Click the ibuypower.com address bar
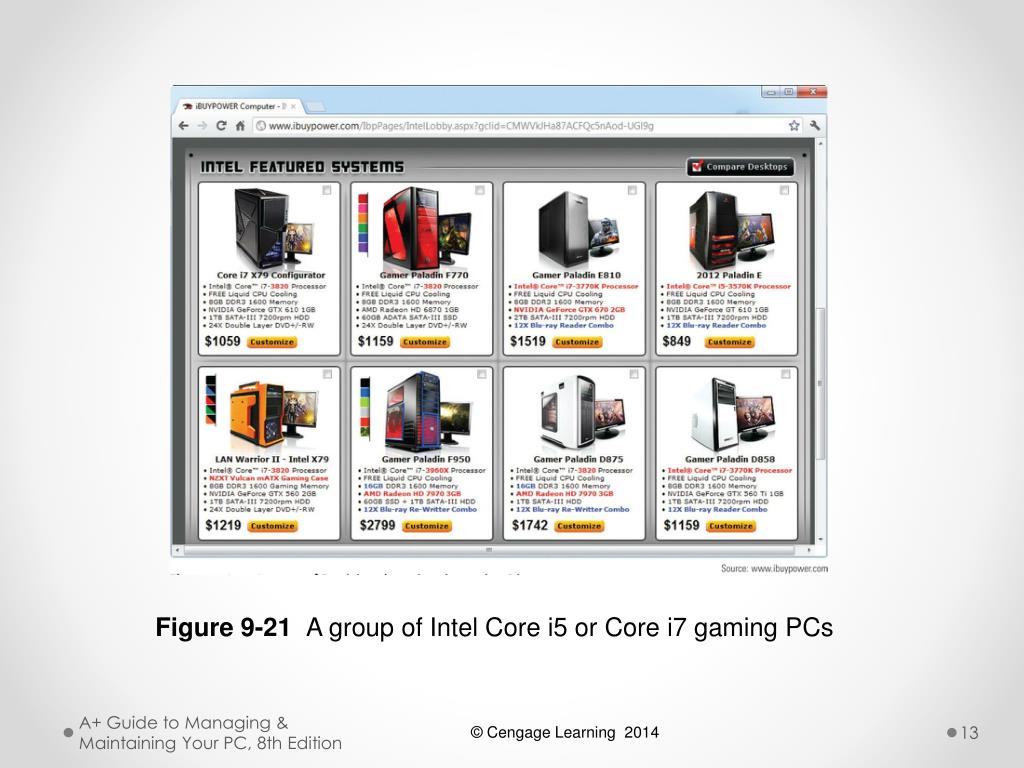The image size is (1024, 768). pos(520,125)
